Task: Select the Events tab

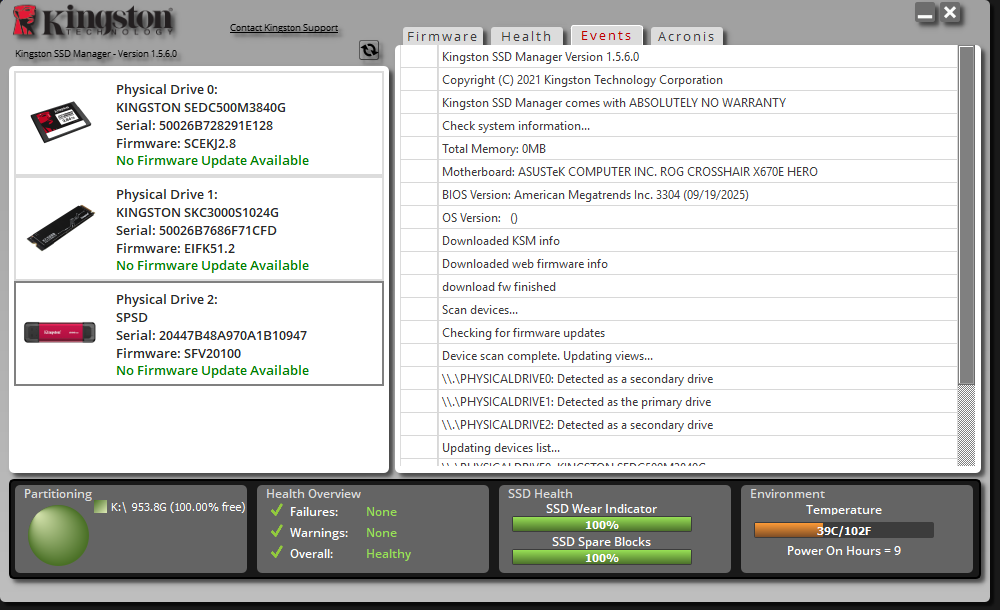Action: tap(606, 35)
